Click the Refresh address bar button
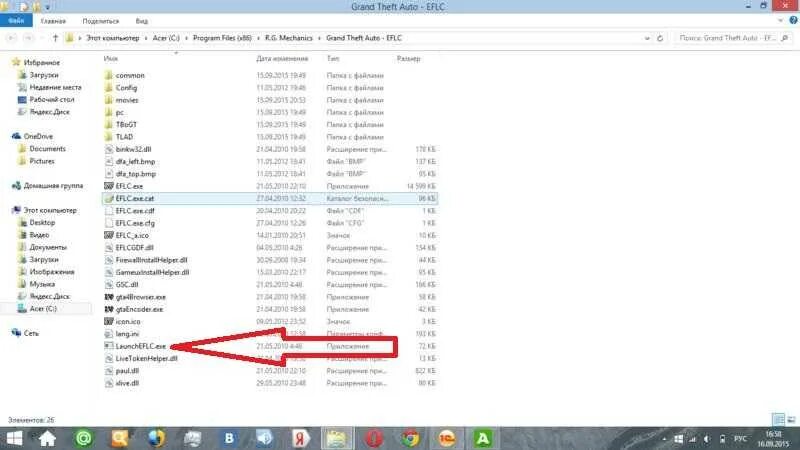The height and width of the screenshot is (450, 800). [660, 38]
